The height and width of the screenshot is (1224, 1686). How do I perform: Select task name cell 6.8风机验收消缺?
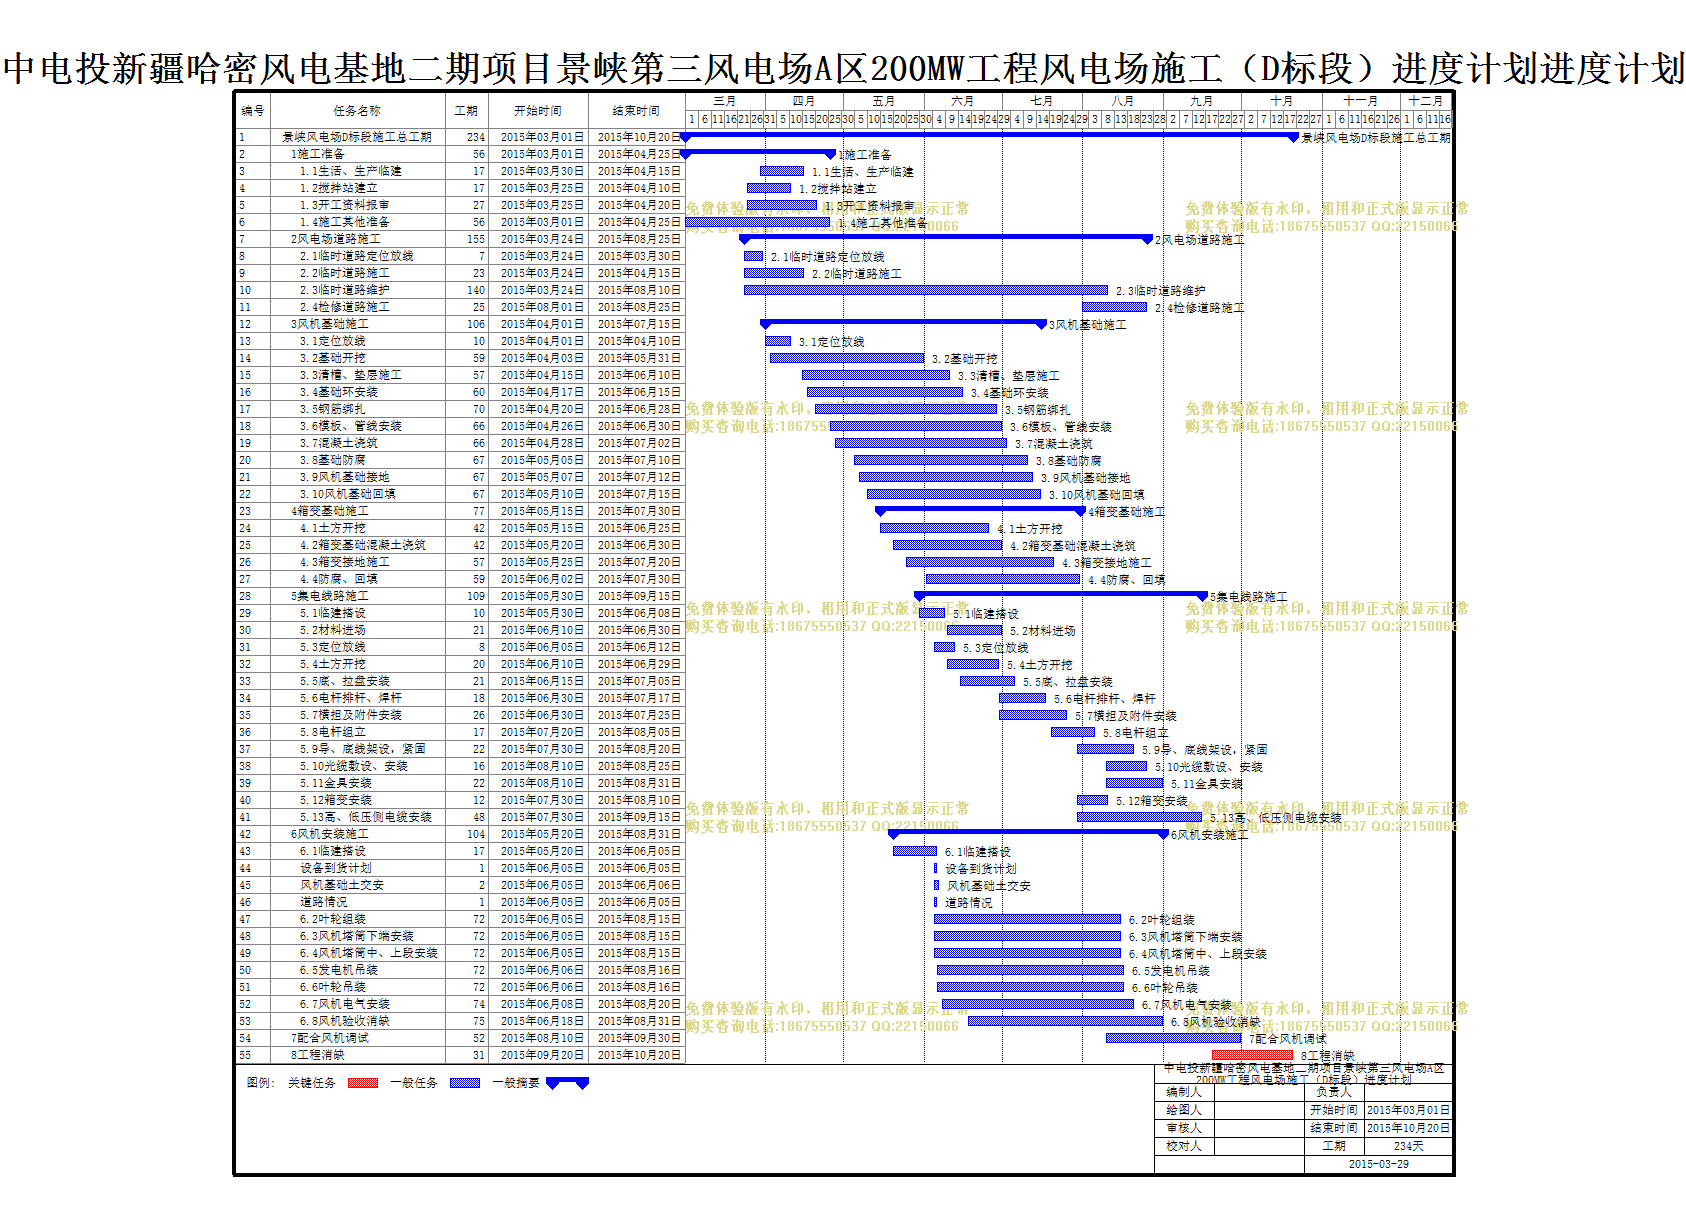(358, 1021)
